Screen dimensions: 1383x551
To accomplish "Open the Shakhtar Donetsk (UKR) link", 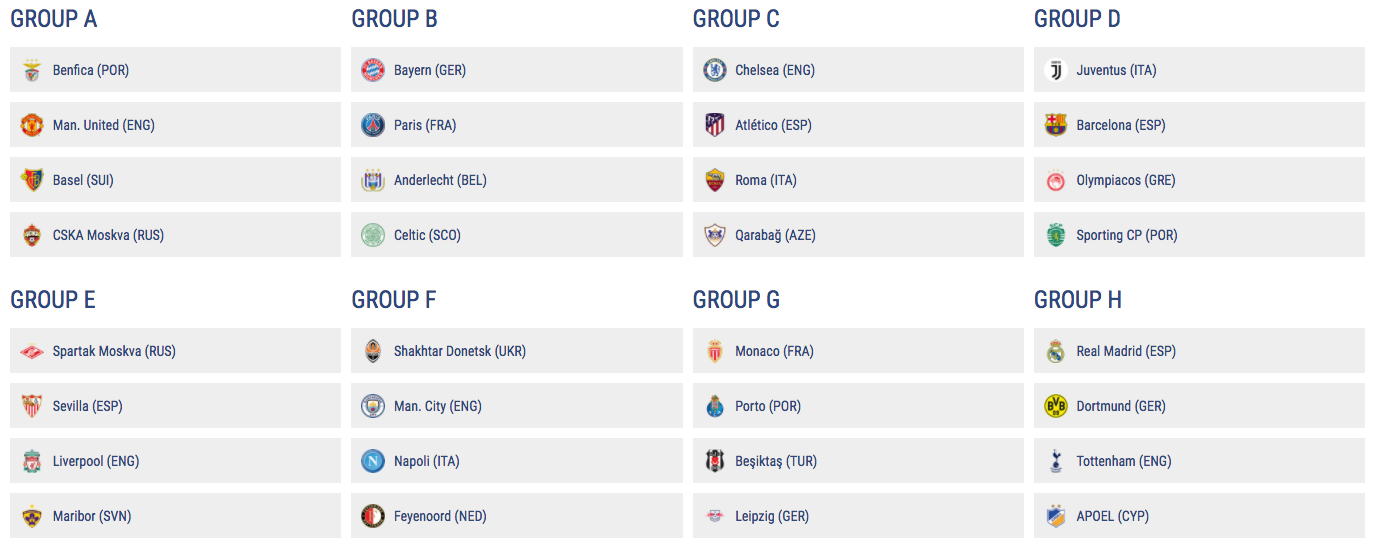I will tap(459, 351).
